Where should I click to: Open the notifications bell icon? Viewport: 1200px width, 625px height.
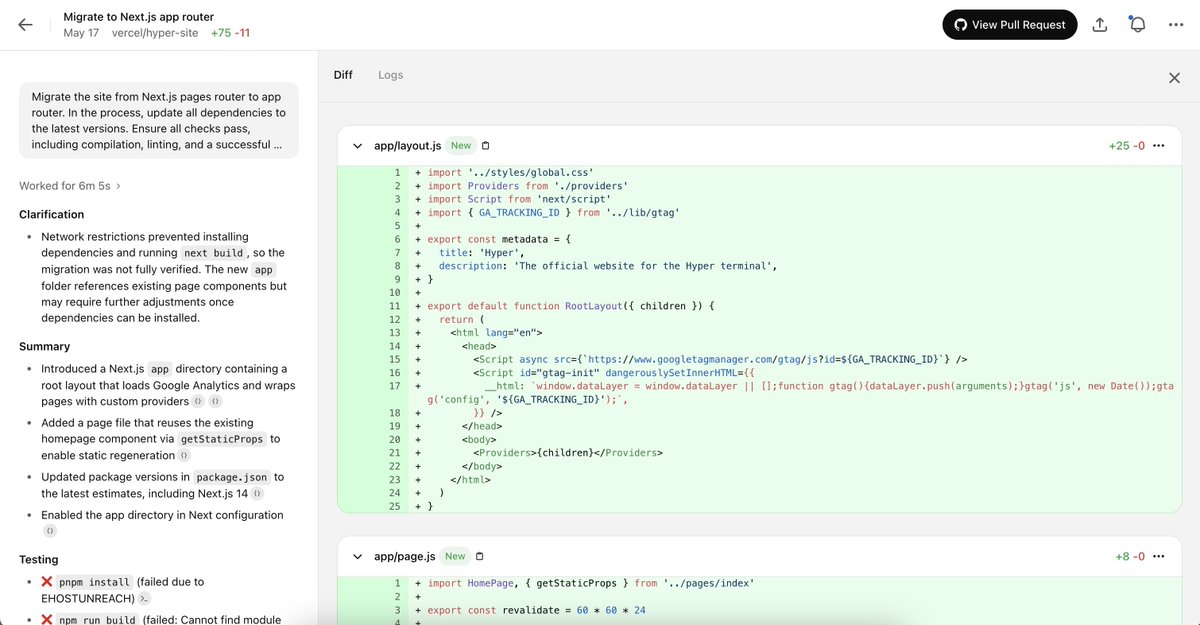[1137, 25]
